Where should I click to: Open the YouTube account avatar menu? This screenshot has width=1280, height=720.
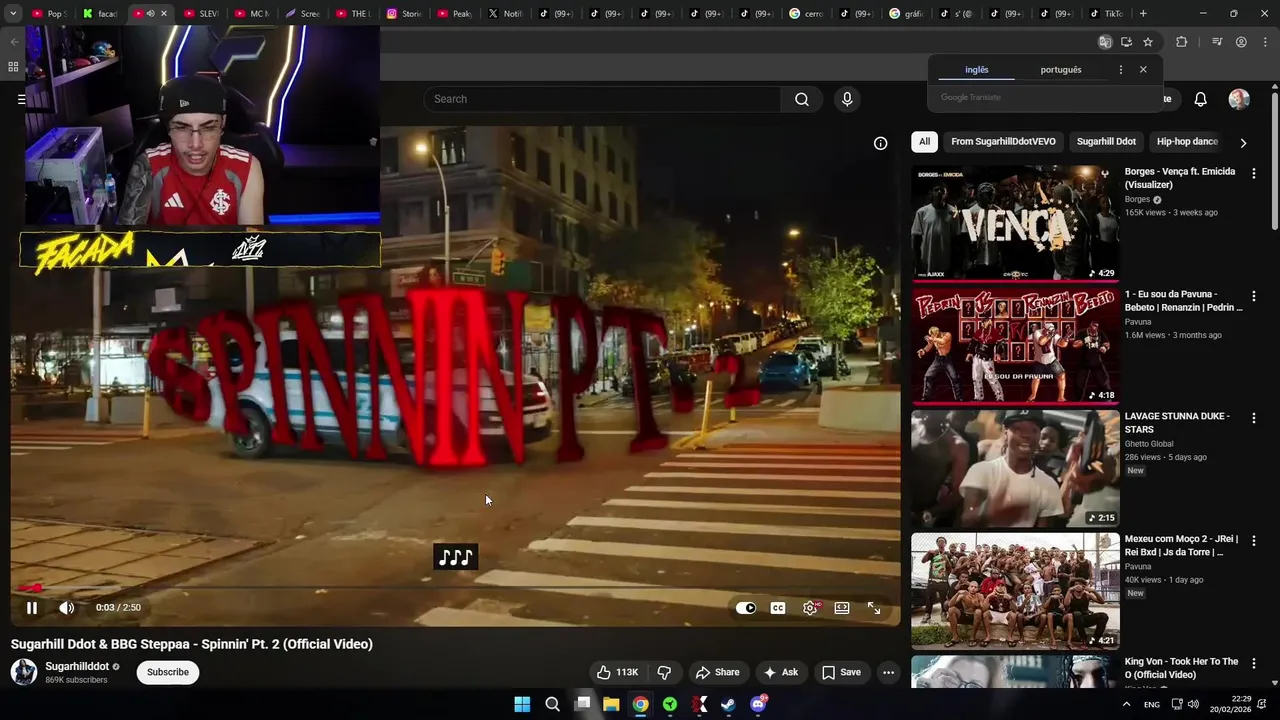[1239, 99]
